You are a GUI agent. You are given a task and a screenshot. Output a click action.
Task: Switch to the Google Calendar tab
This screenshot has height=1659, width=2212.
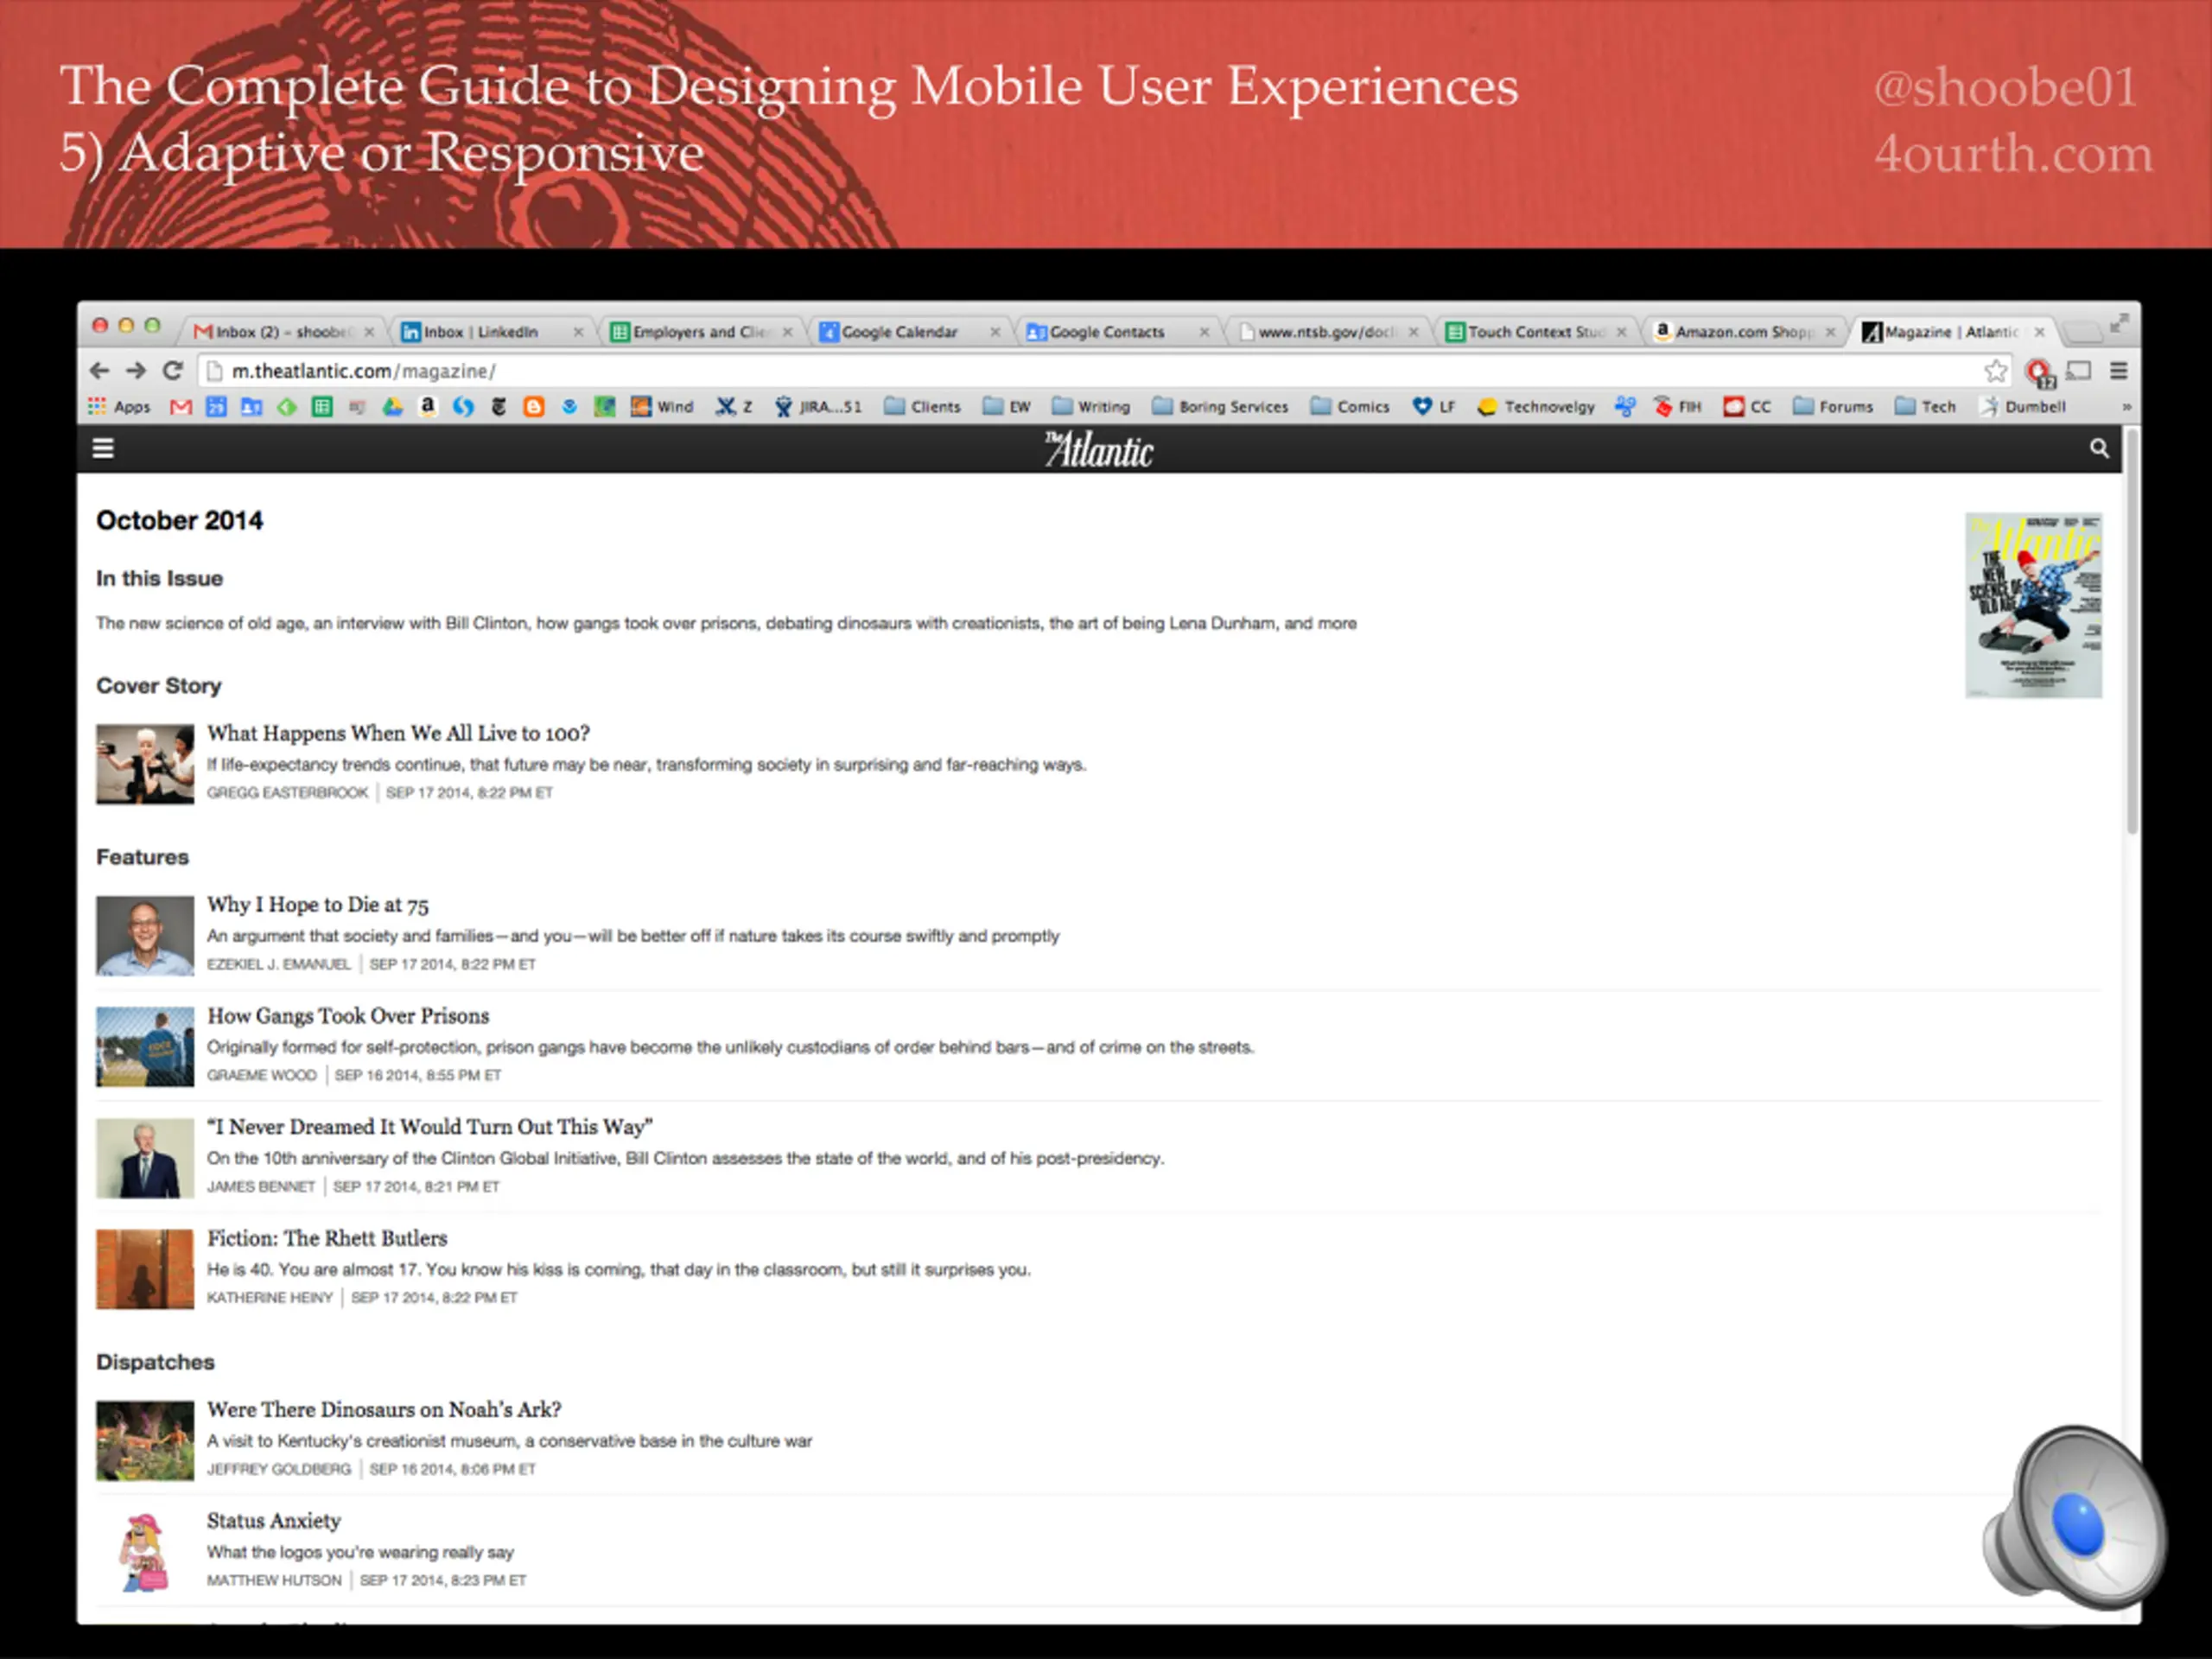[908, 331]
